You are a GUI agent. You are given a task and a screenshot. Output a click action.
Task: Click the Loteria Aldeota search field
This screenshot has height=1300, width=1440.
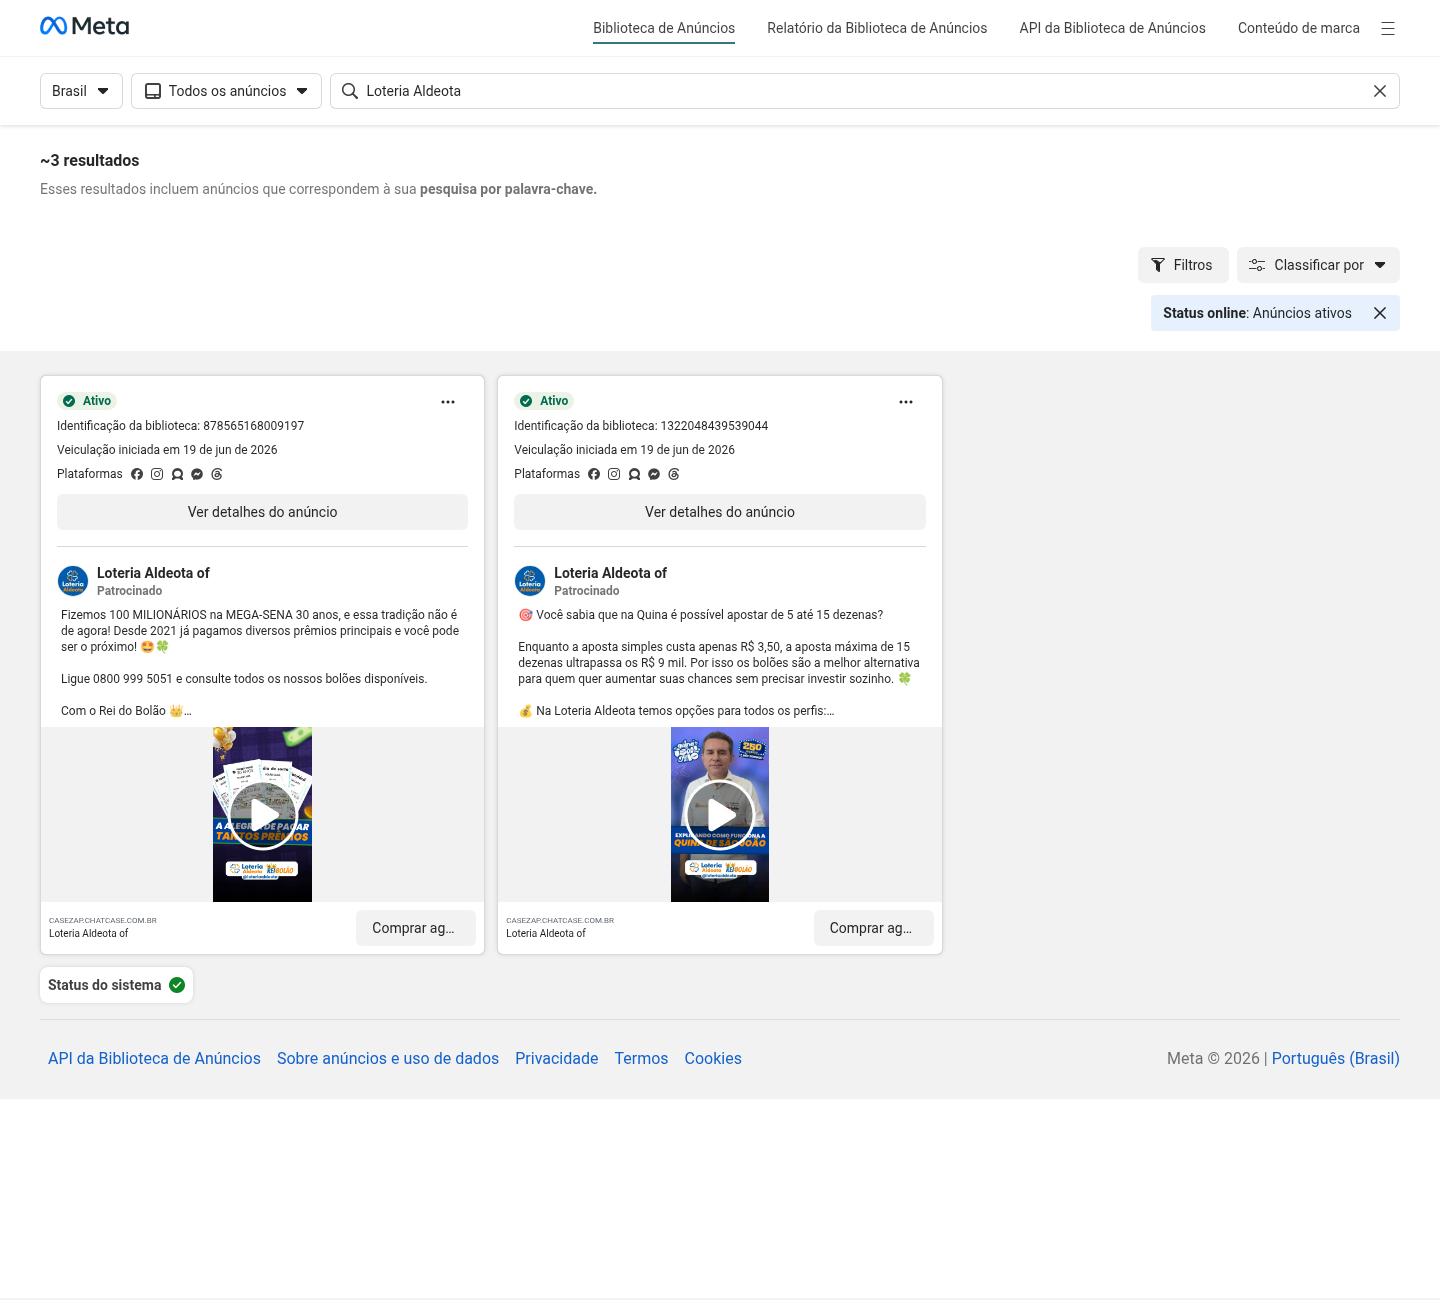tap(864, 91)
